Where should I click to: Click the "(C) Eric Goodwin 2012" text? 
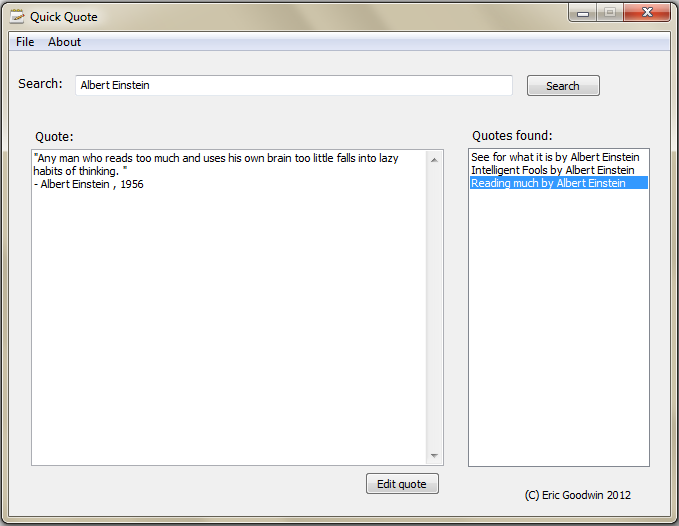[578, 495]
